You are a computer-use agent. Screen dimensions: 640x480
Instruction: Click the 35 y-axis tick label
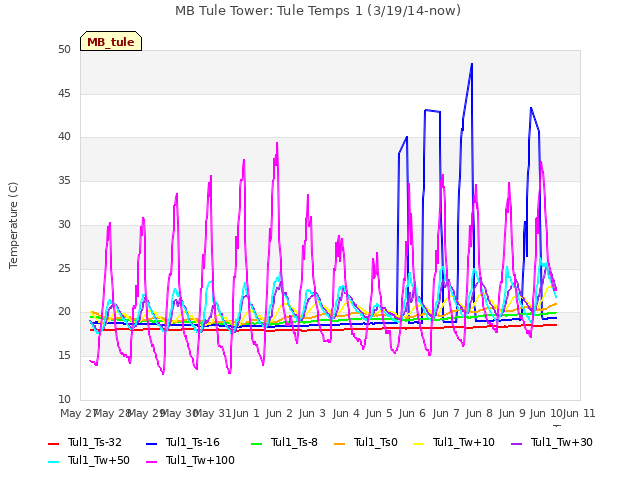pyautogui.click(x=64, y=180)
